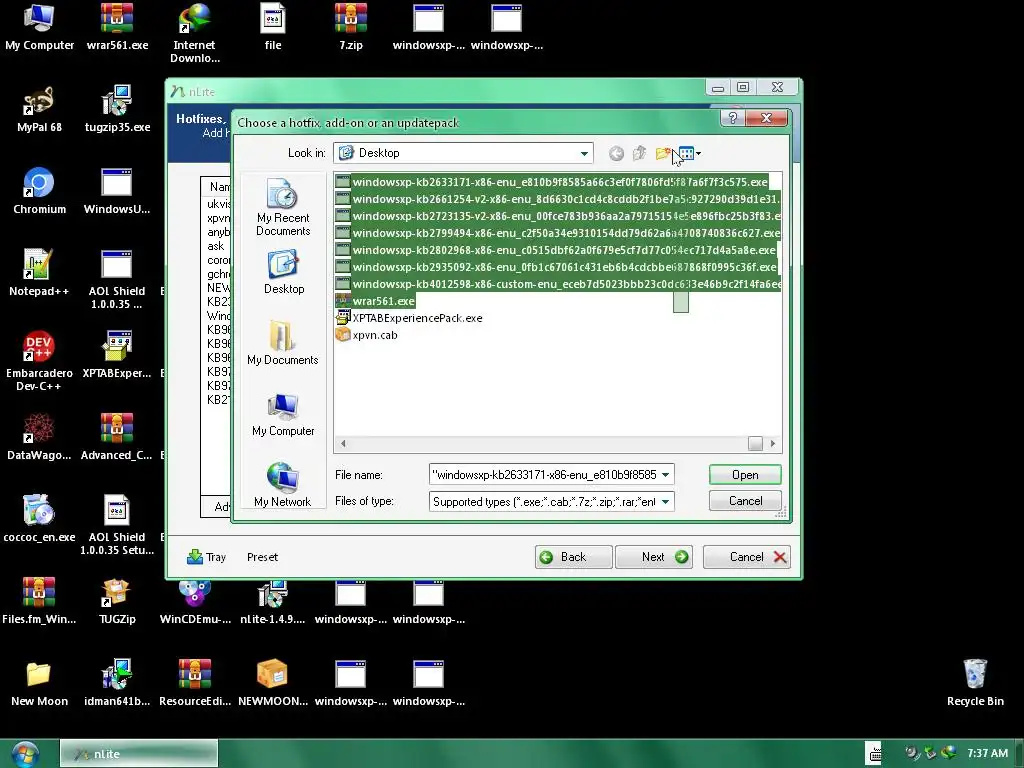Open idman641b installer icon on desktop
The width and height of the screenshot is (1024, 768).
[118, 683]
